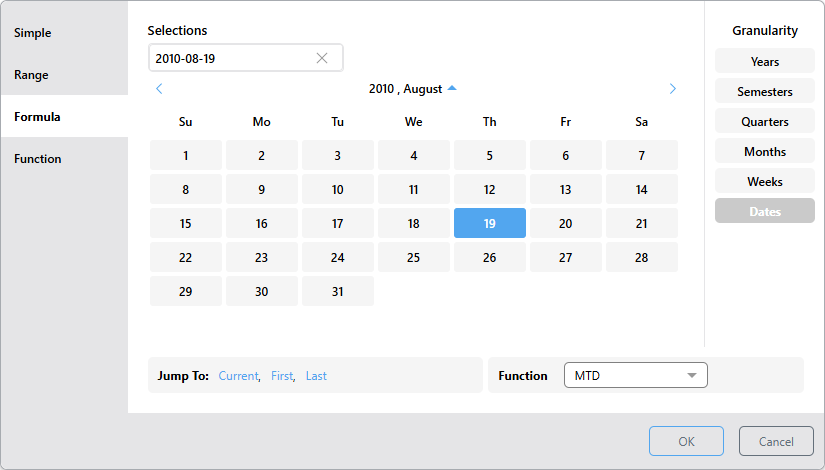Switch to the Simple tab
This screenshot has height=470, width=825.
click(x=33, y=33)
